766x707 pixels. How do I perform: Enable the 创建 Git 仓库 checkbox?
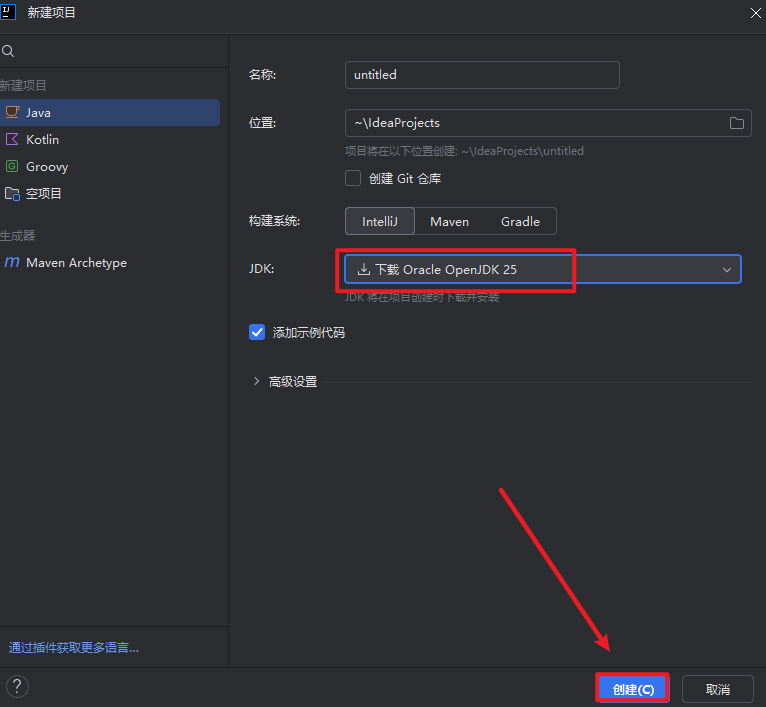click(x=353, y=178)
